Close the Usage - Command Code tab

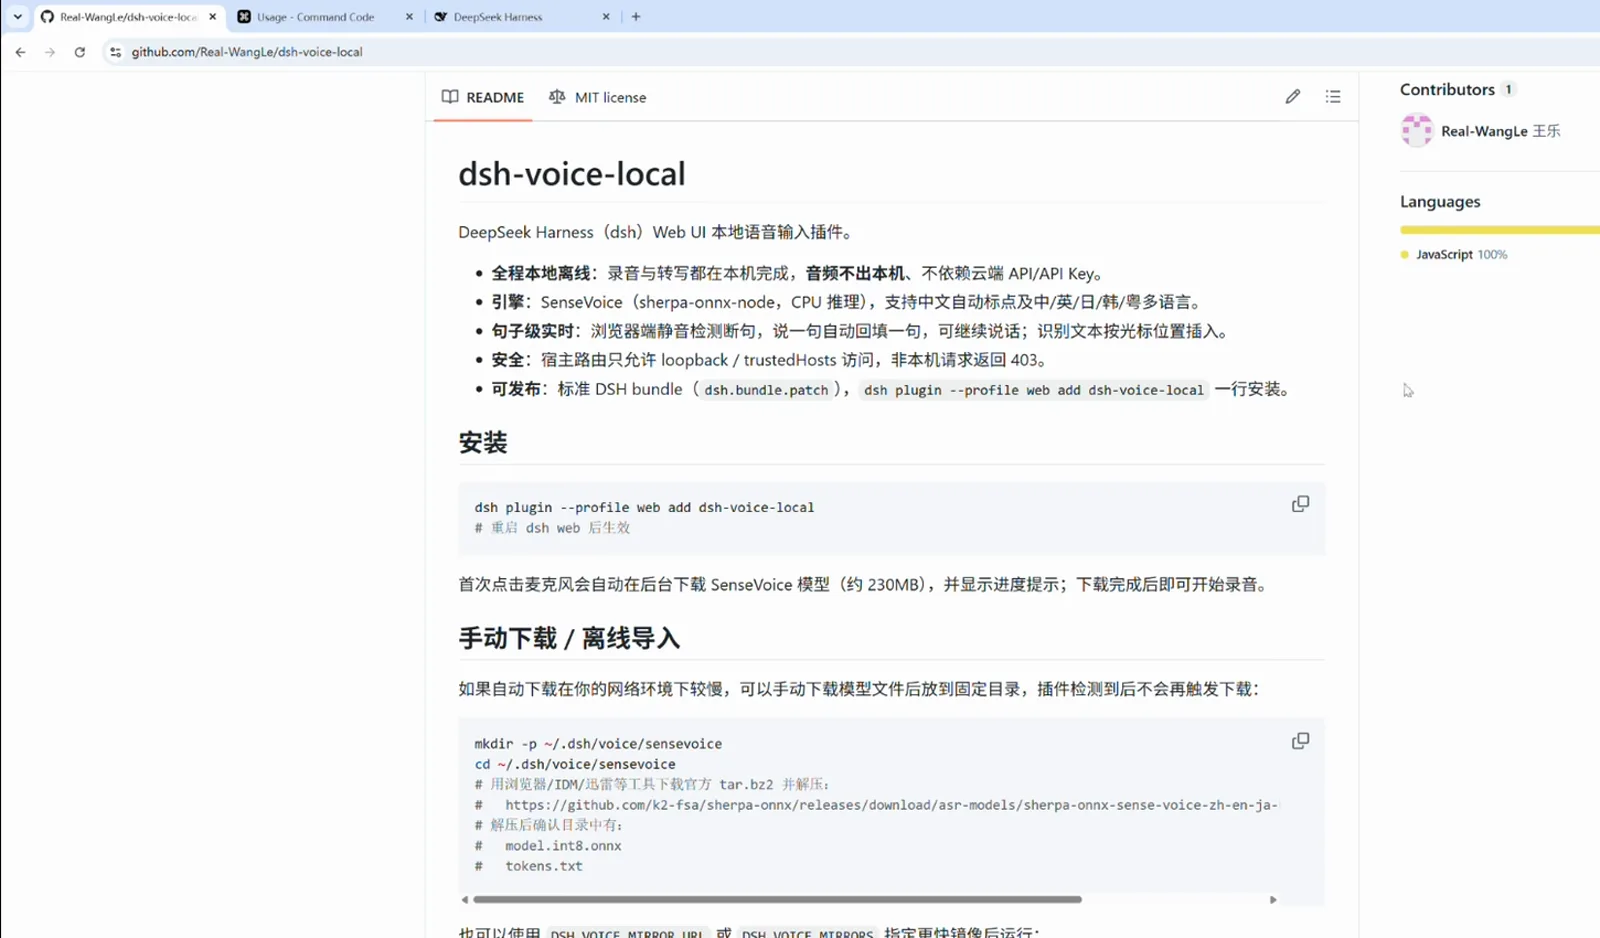tap(409, 17)
